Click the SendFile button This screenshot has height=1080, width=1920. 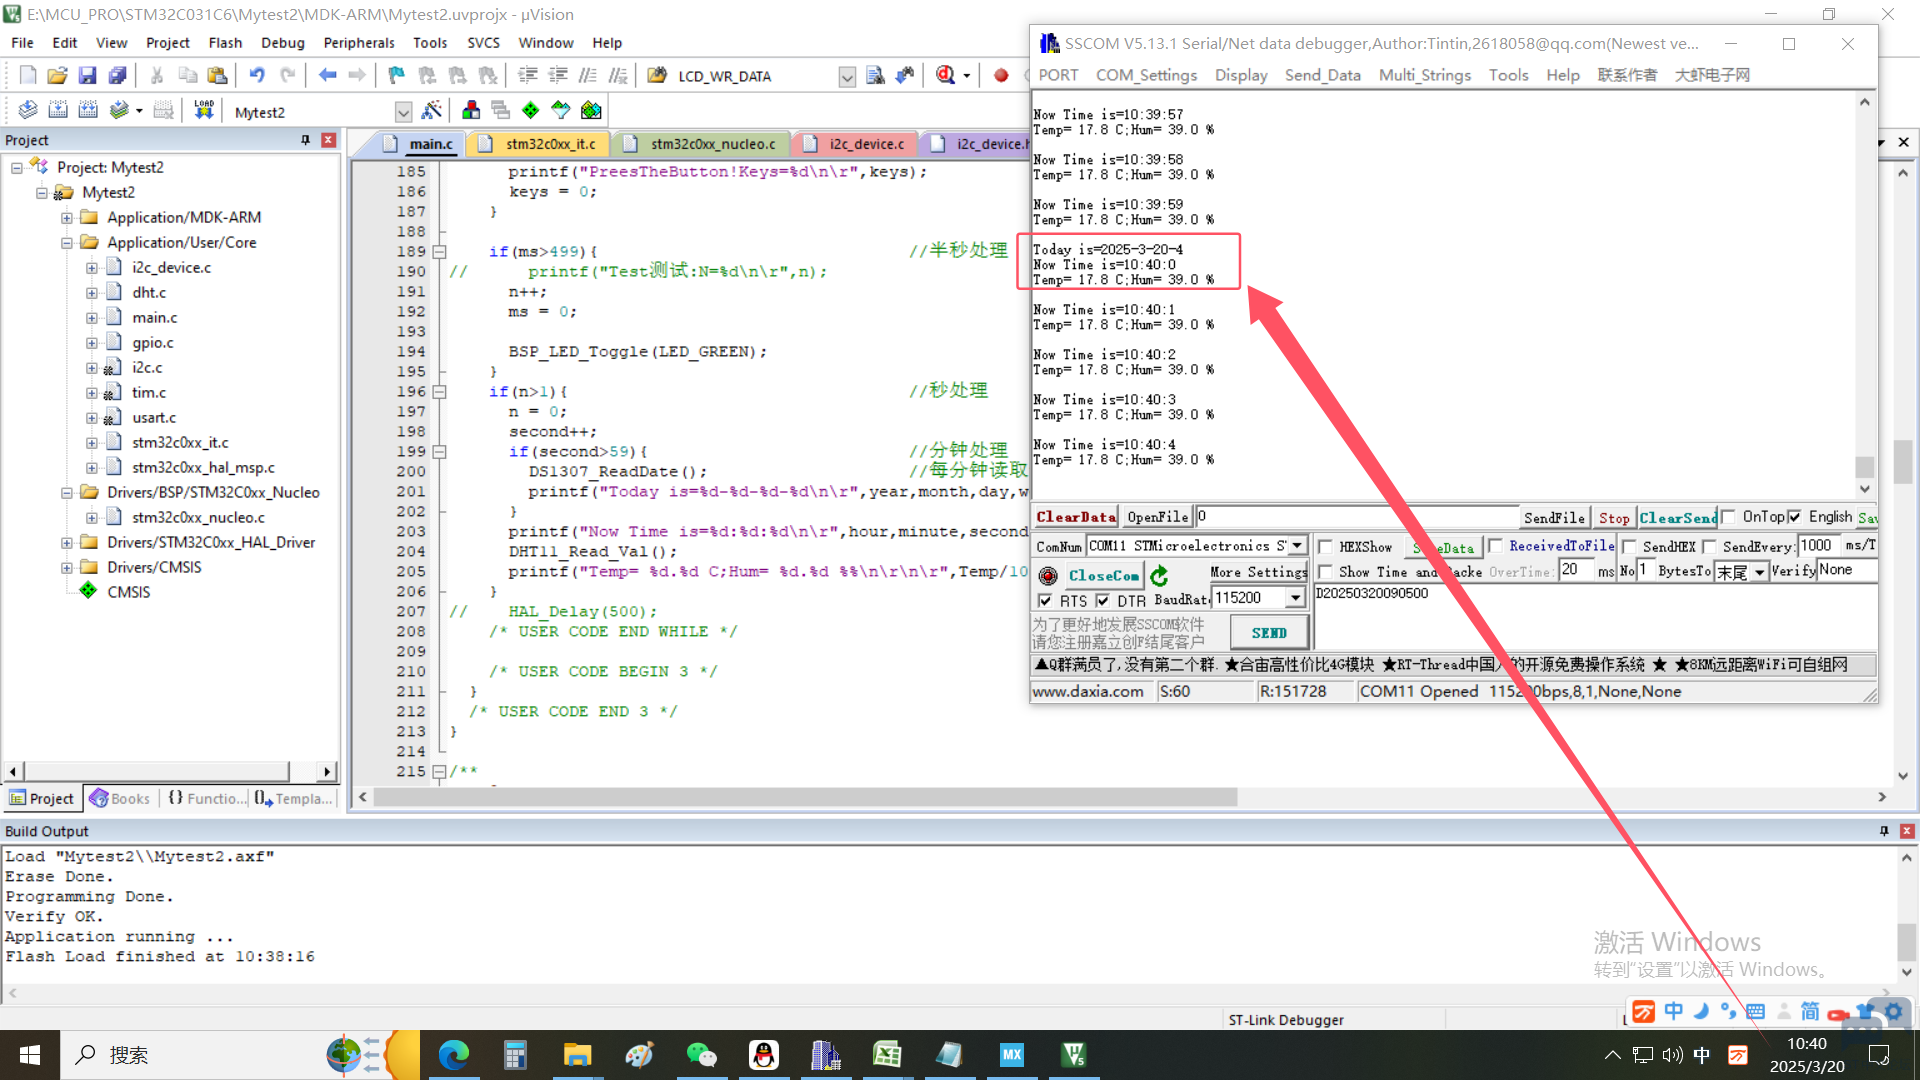point(1554,517)
